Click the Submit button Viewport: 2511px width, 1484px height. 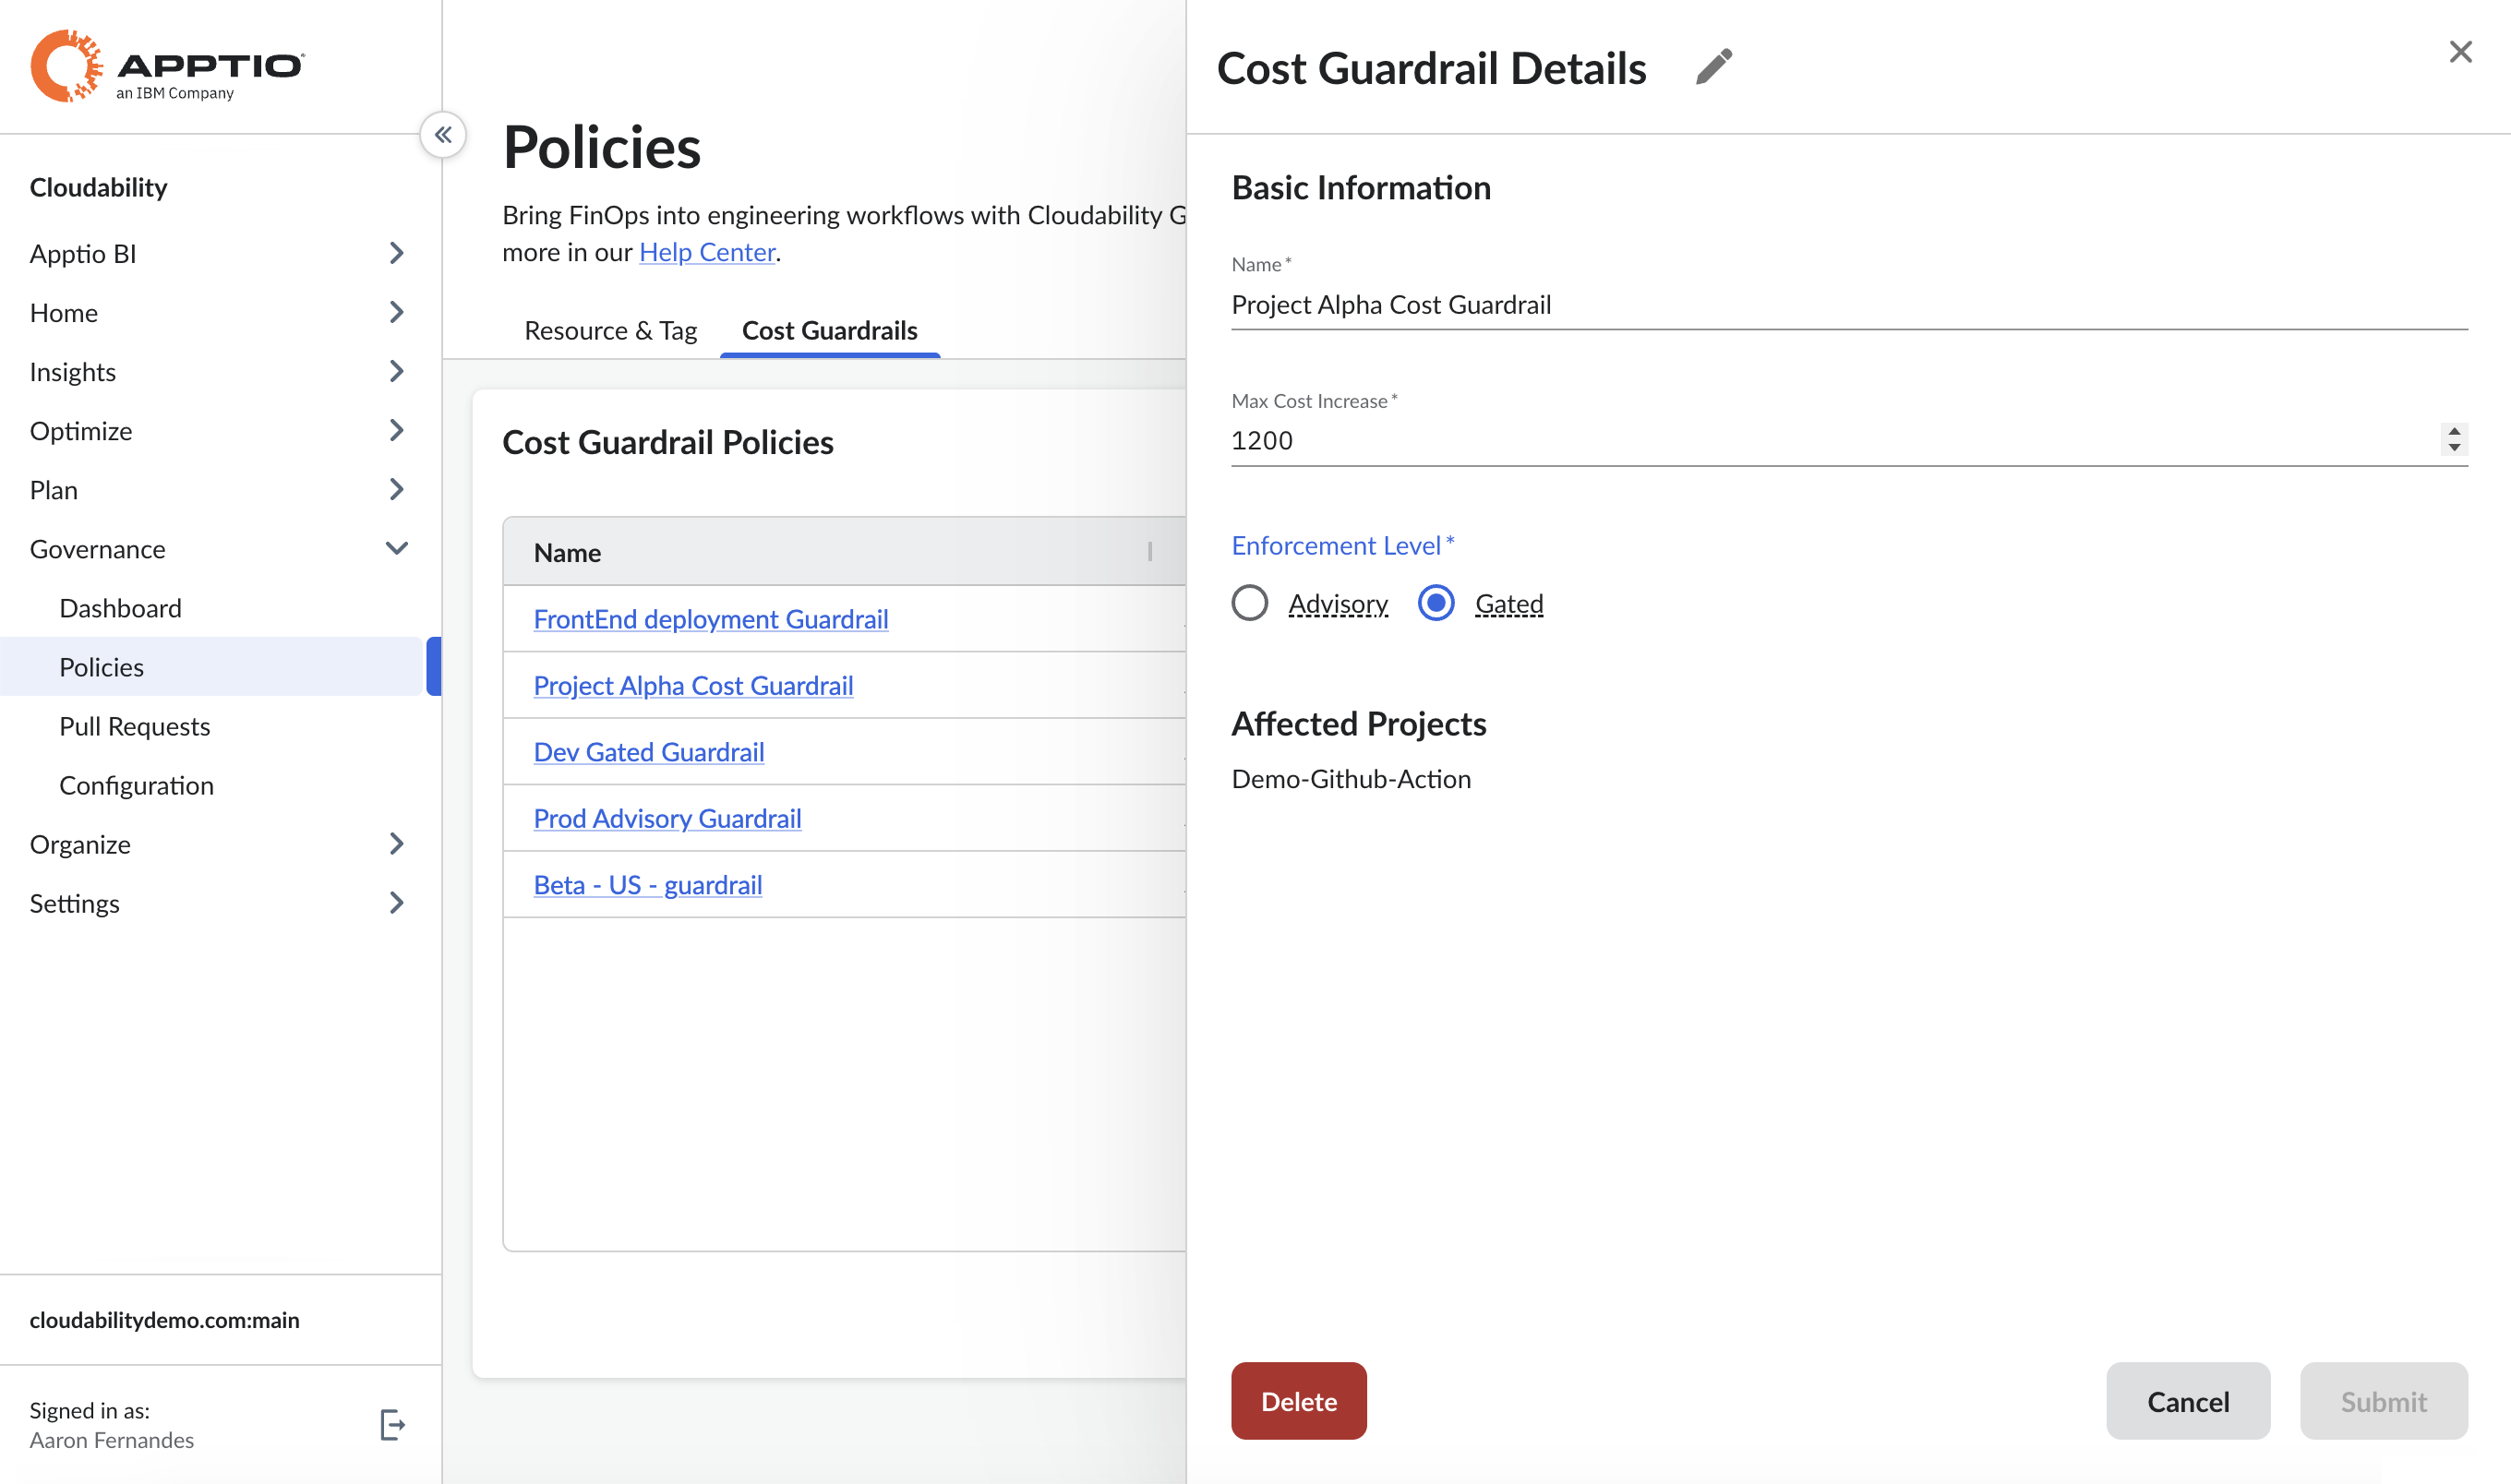coord(2383,1401)
